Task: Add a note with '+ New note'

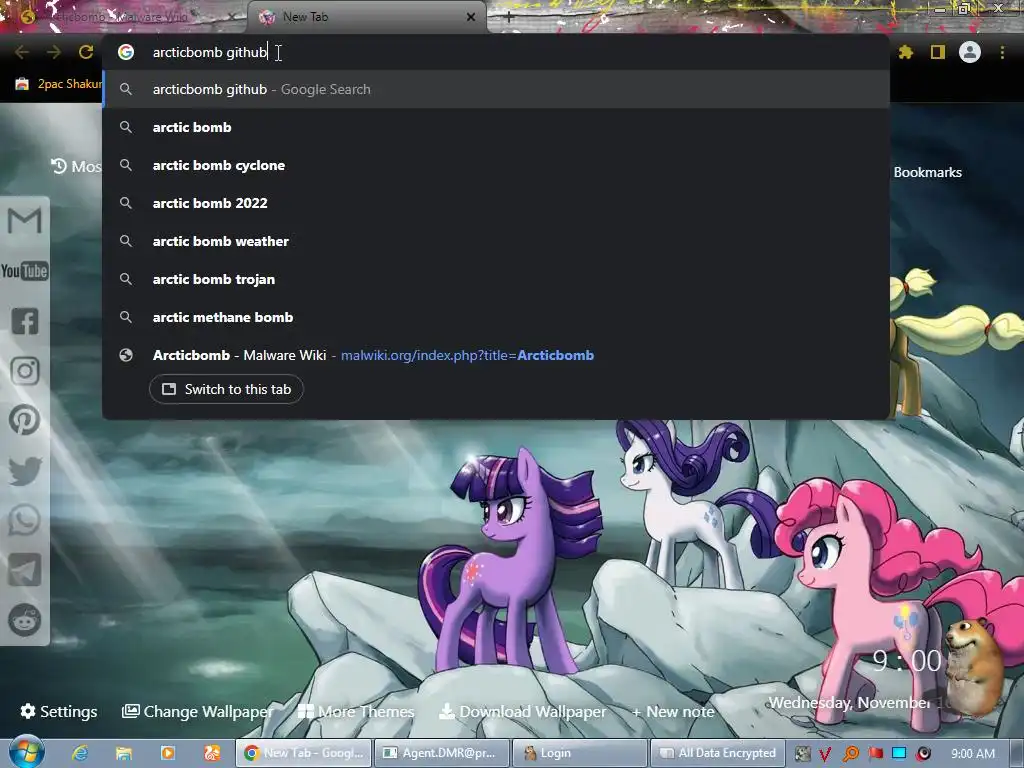Action: 673,711
